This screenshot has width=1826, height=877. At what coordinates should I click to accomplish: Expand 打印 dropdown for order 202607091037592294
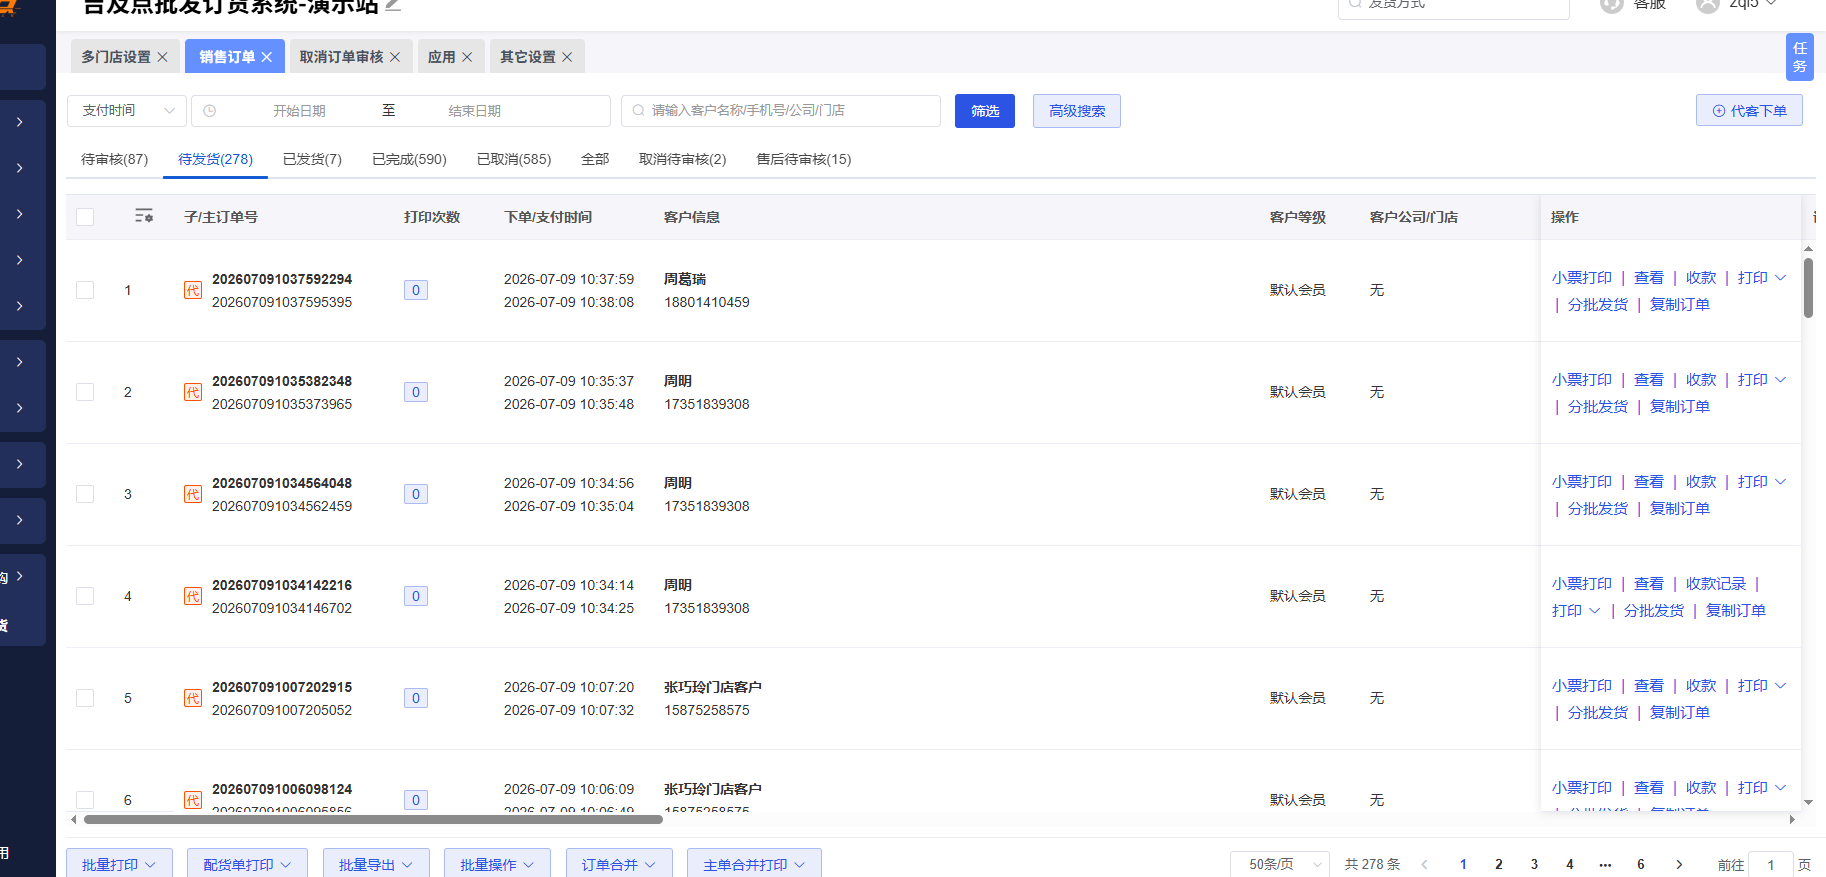[x=1762, y=278]
